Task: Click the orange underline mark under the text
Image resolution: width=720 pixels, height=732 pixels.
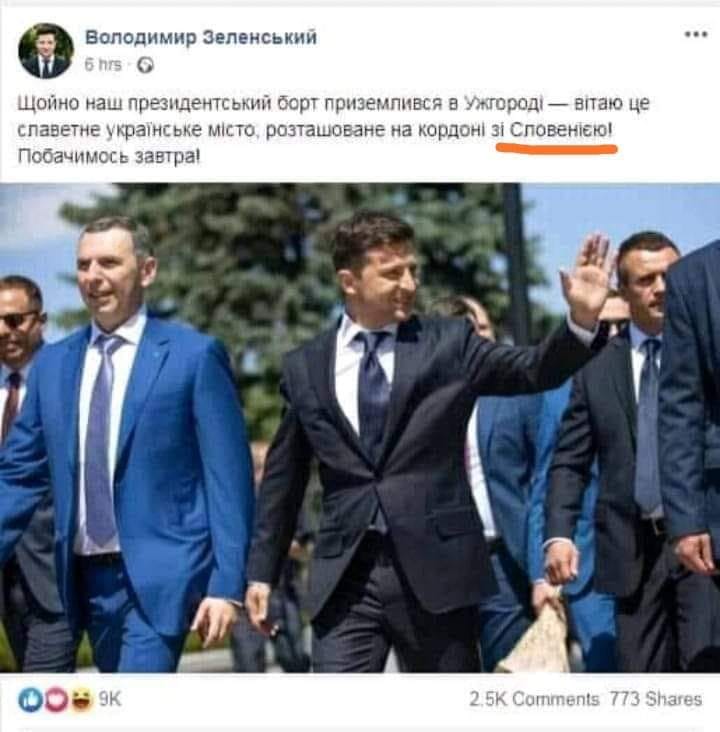Action: [x=557, y=149]
